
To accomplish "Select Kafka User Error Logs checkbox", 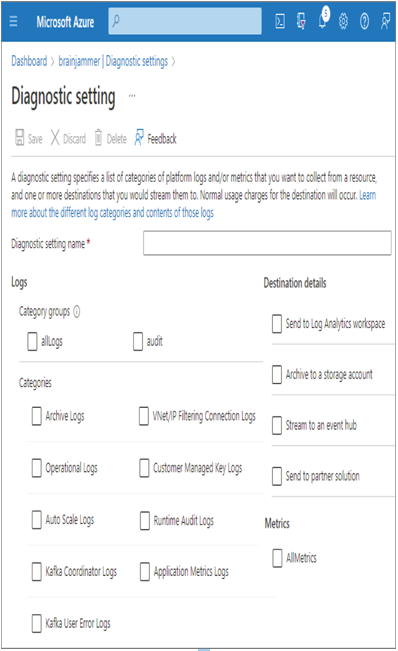I will 37,623.
